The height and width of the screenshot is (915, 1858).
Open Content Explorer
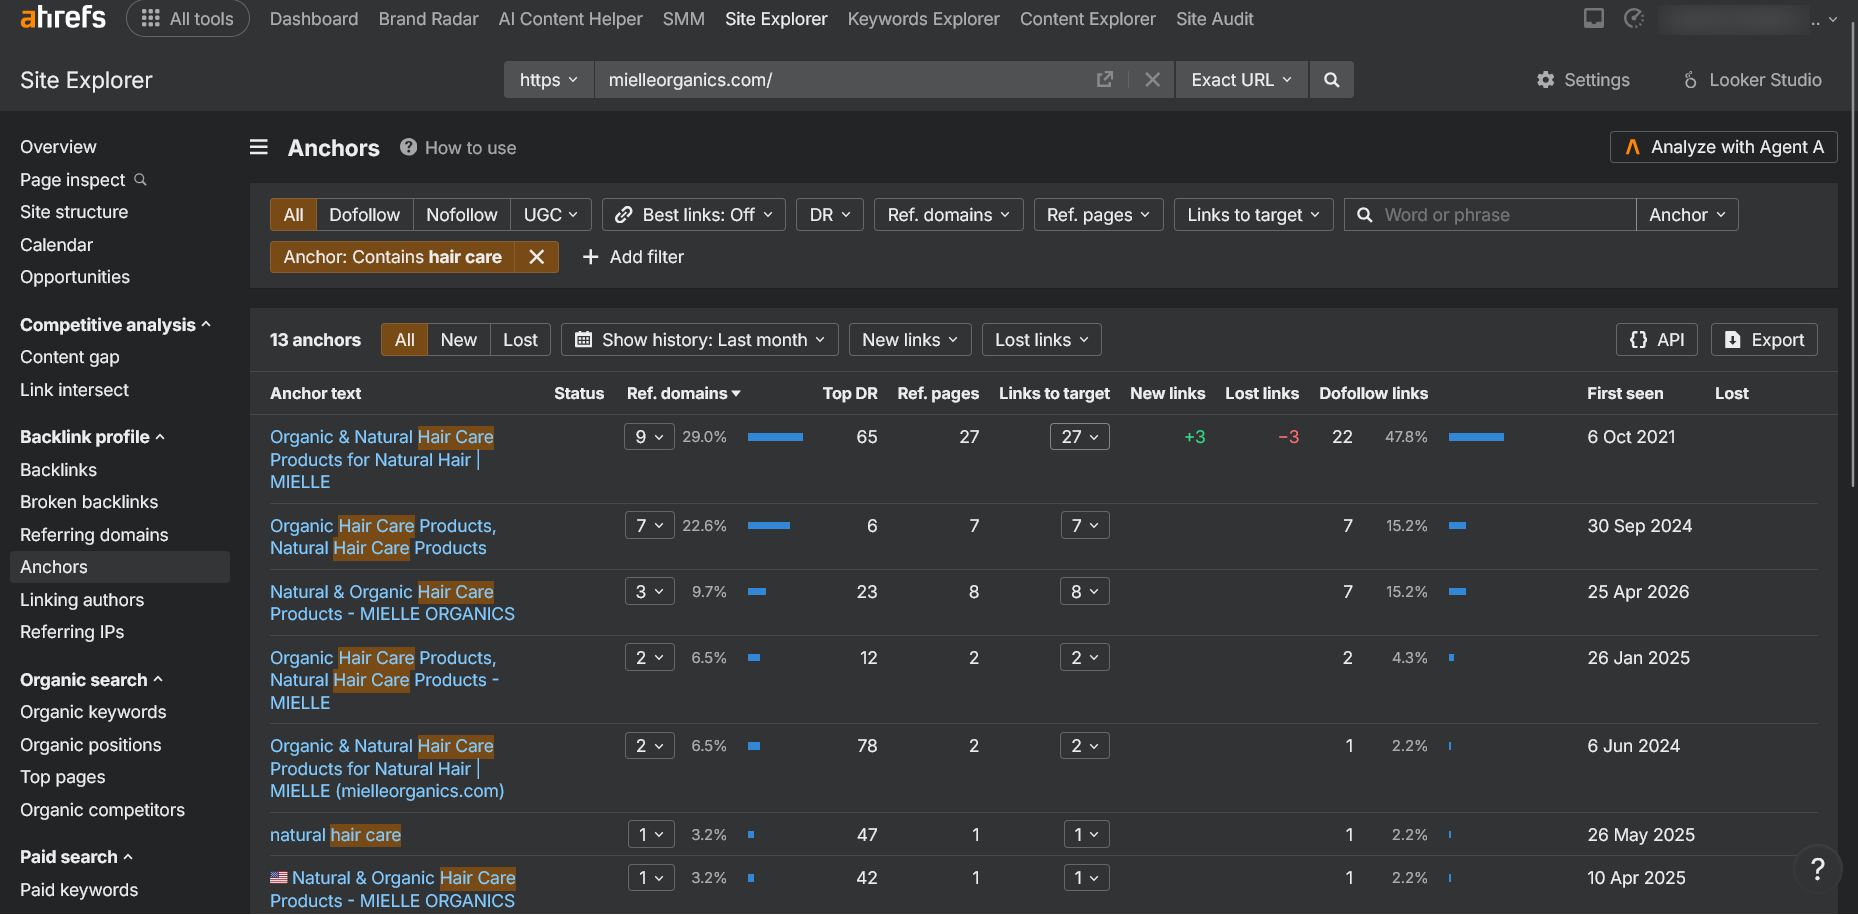click(x=1087, y=19)
